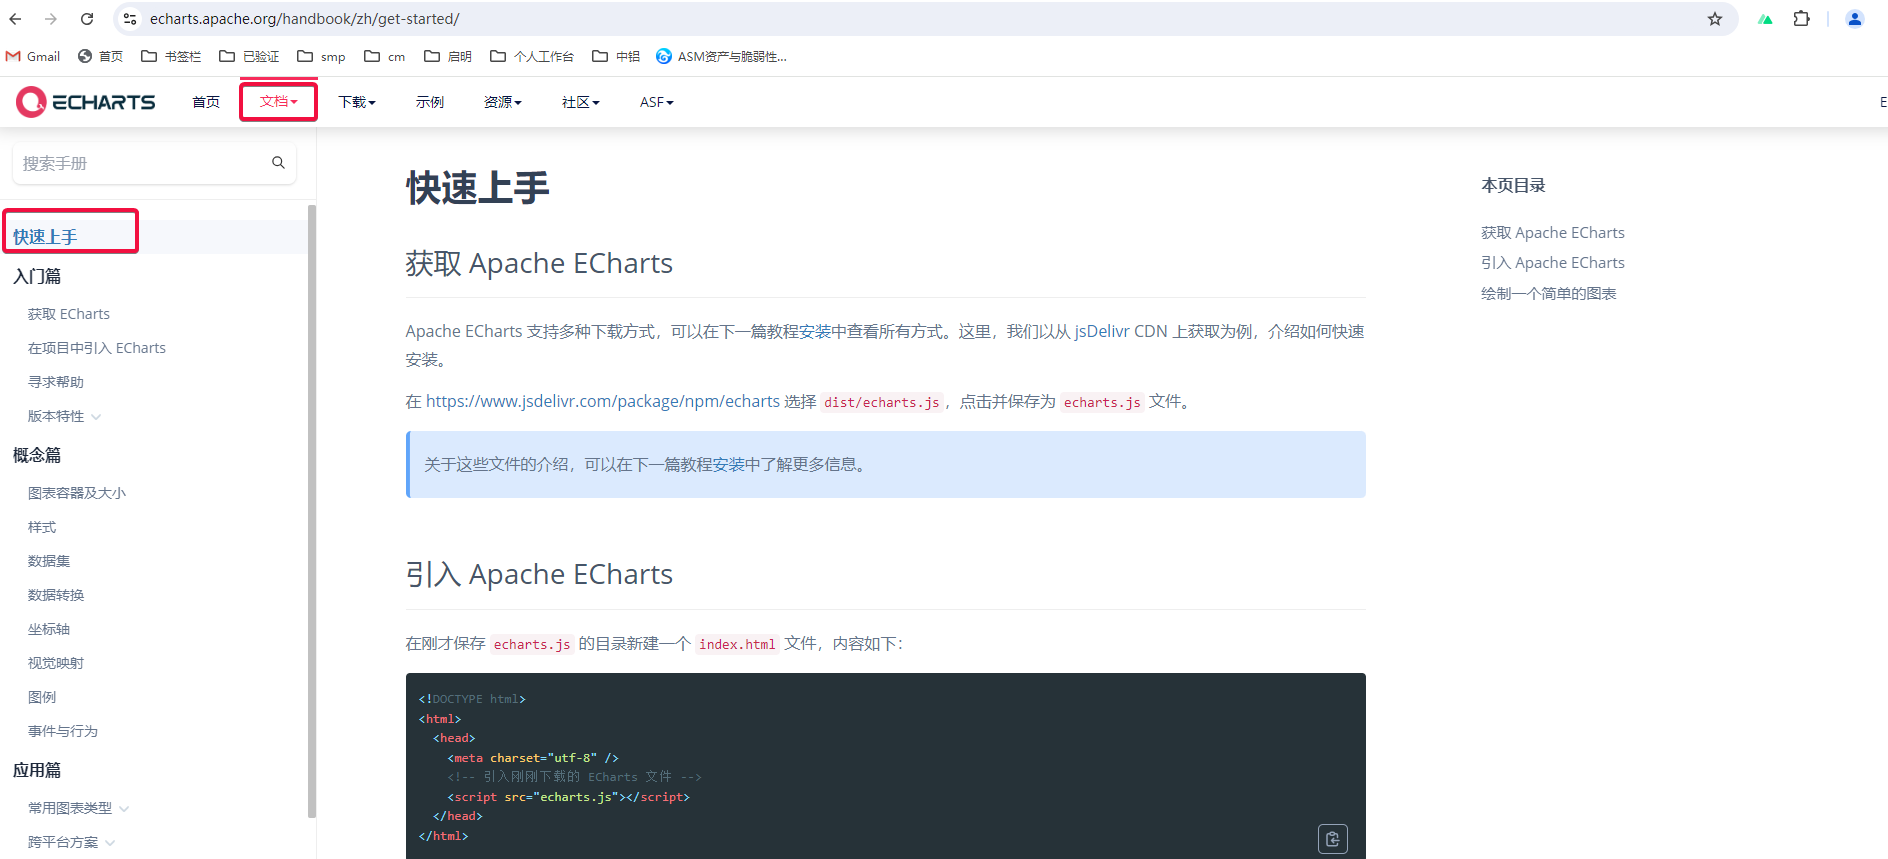
Task: Open the green triangle extension icon
Action: tap(1766, 19)
